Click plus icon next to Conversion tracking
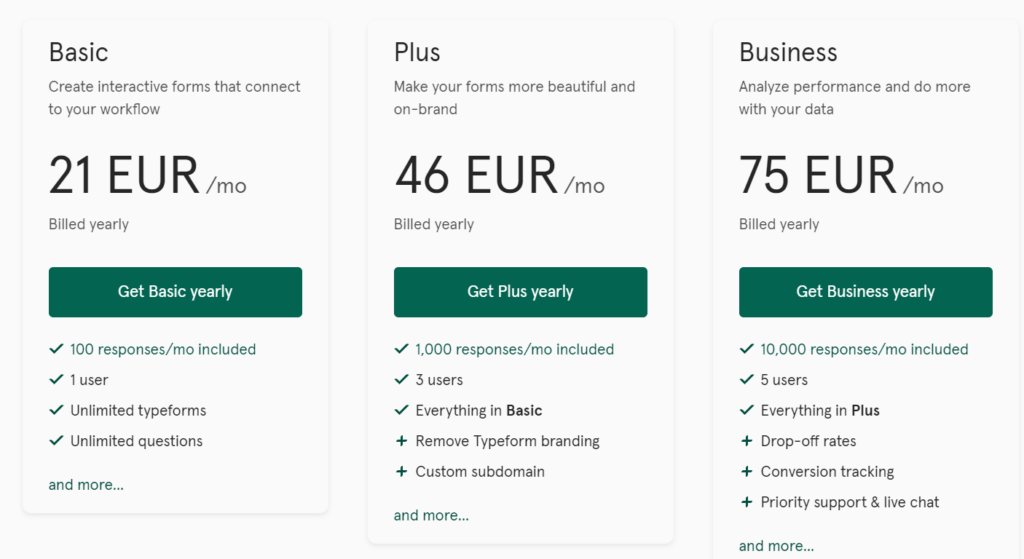1024x559 pixels. point(746,472)
